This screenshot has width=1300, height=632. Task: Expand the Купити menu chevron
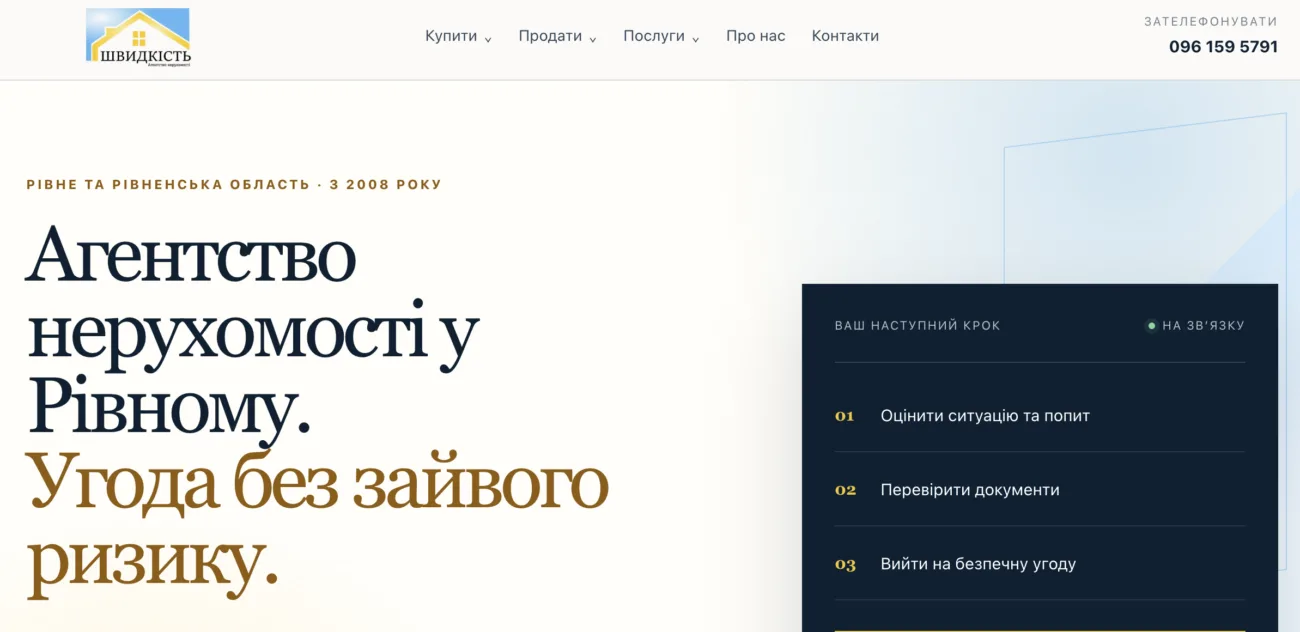point(488,39)
